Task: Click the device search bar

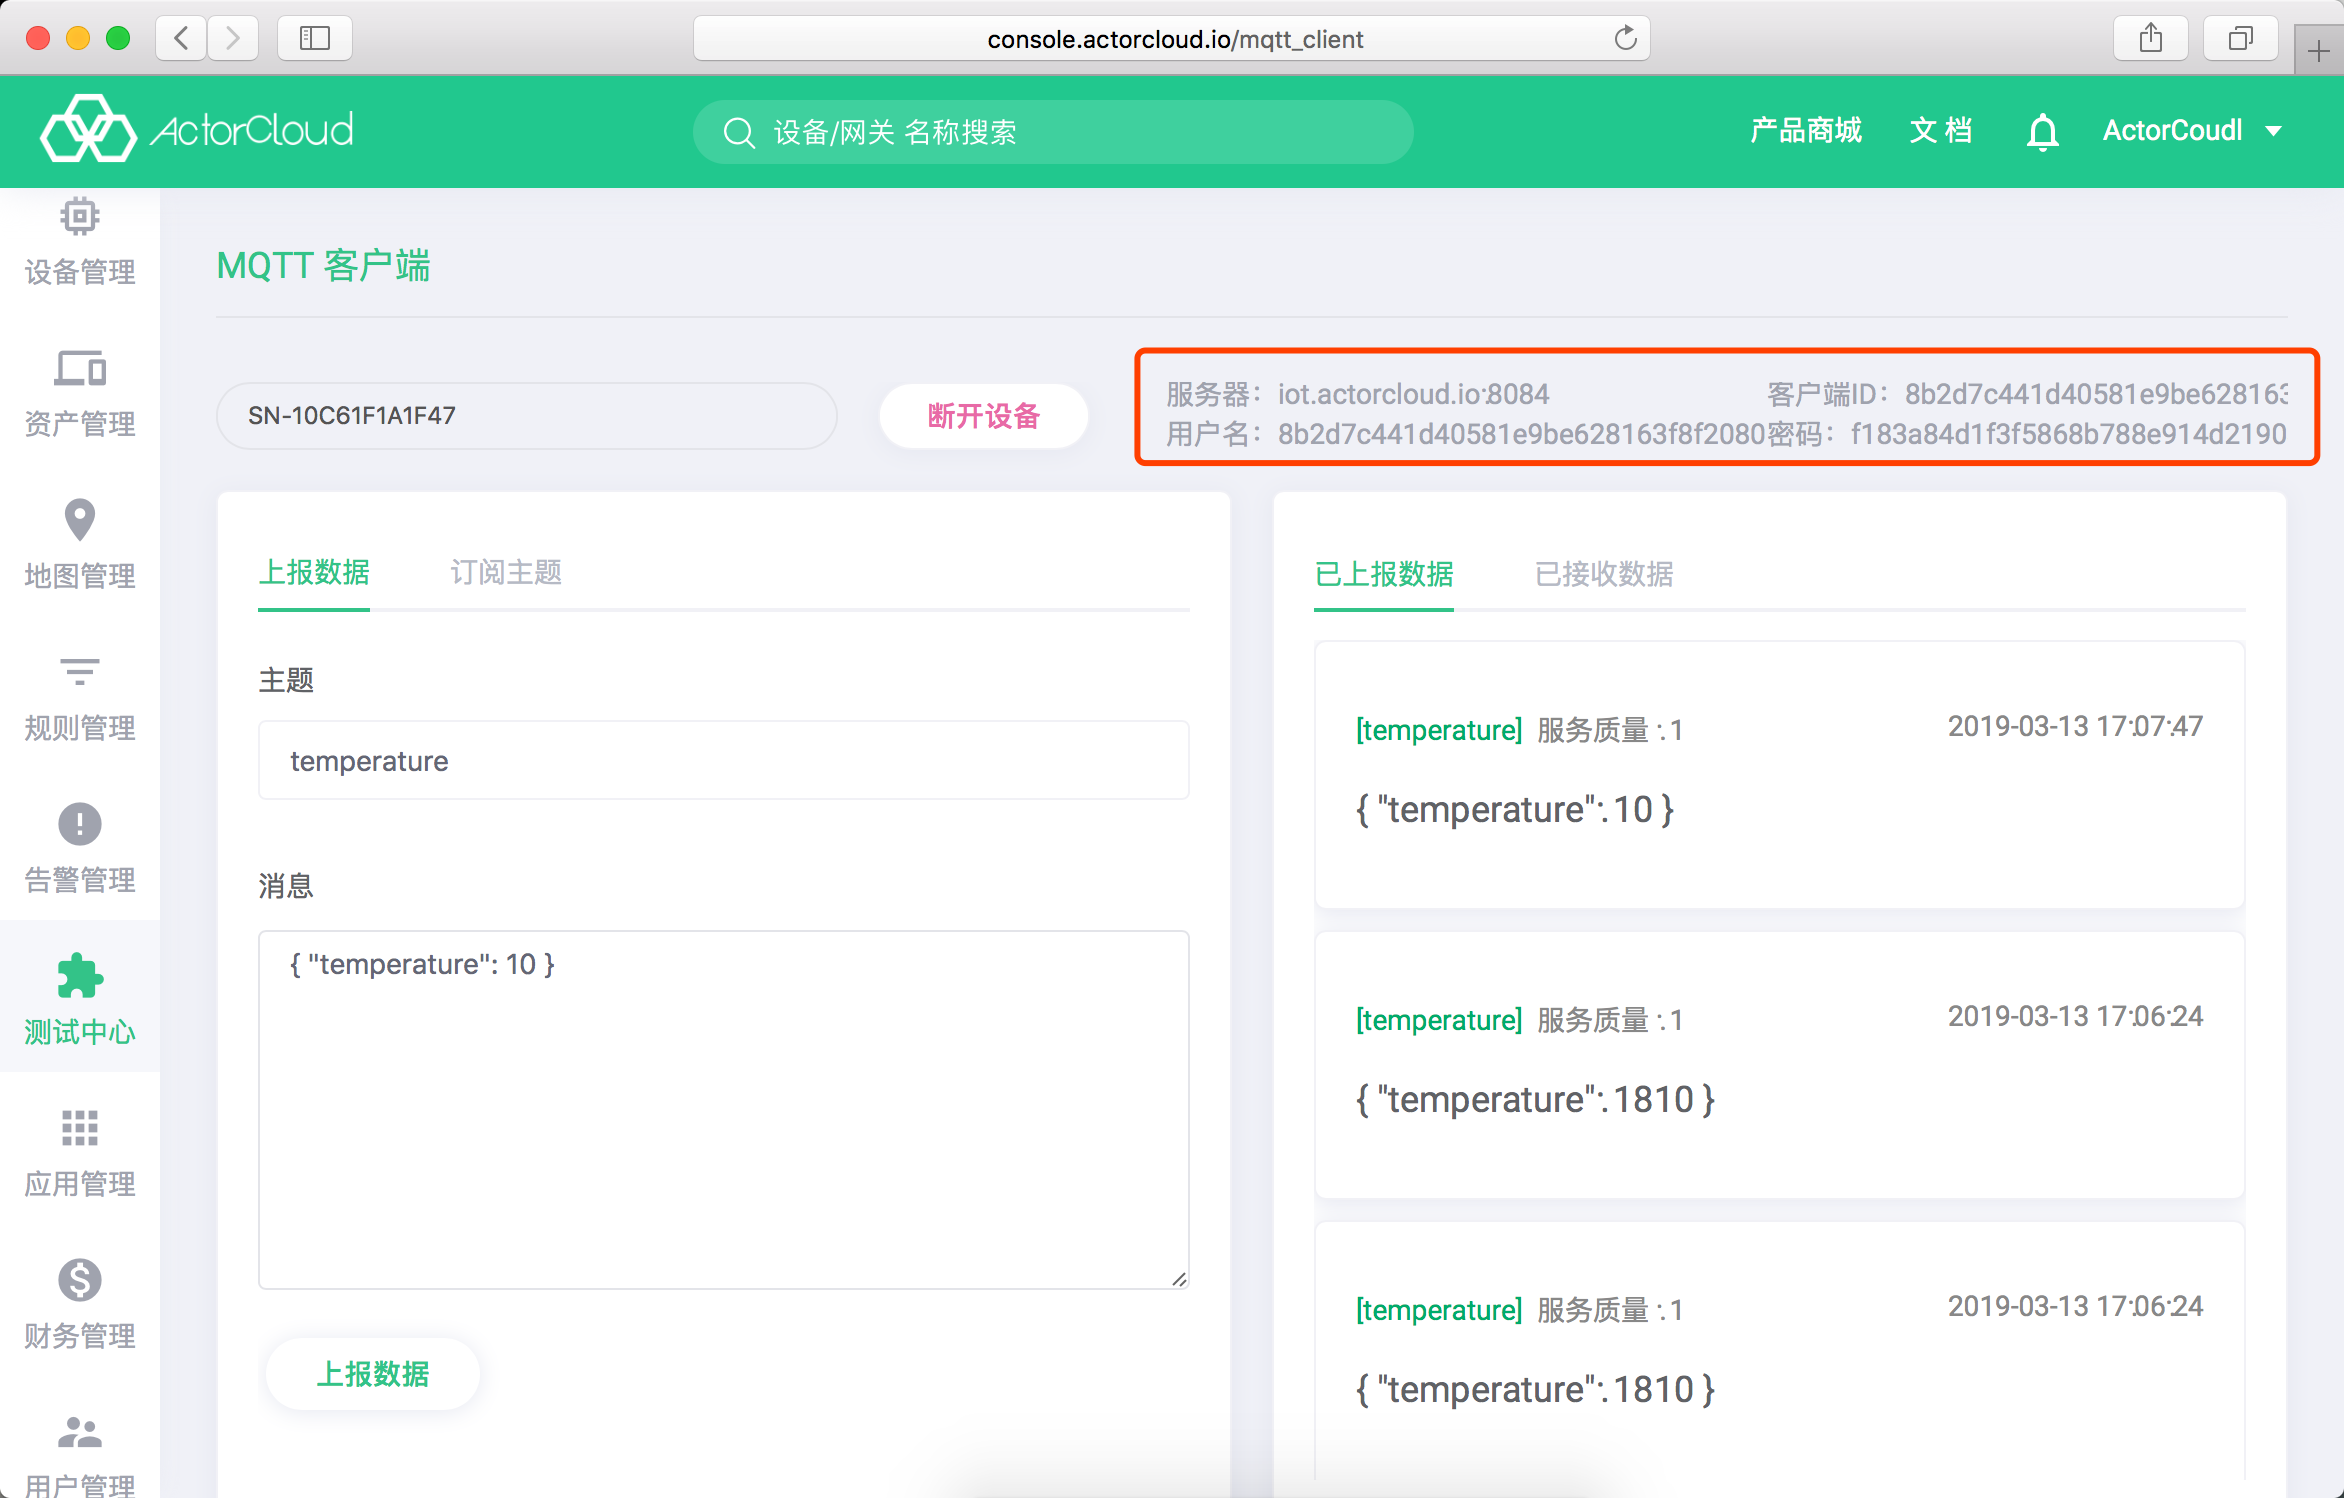Action: pyautogui.click(x=1052, y=132)
